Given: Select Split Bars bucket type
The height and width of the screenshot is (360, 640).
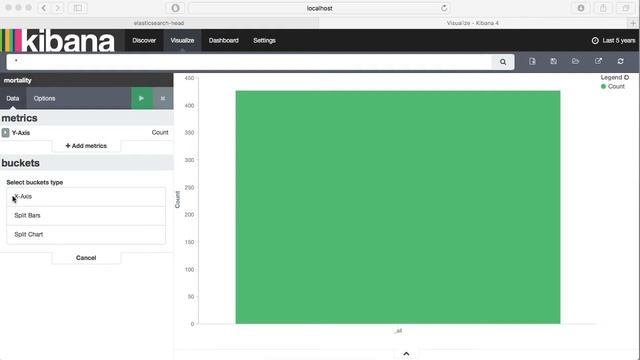Looking at the screenshot, I should click(x=86, y=216).
